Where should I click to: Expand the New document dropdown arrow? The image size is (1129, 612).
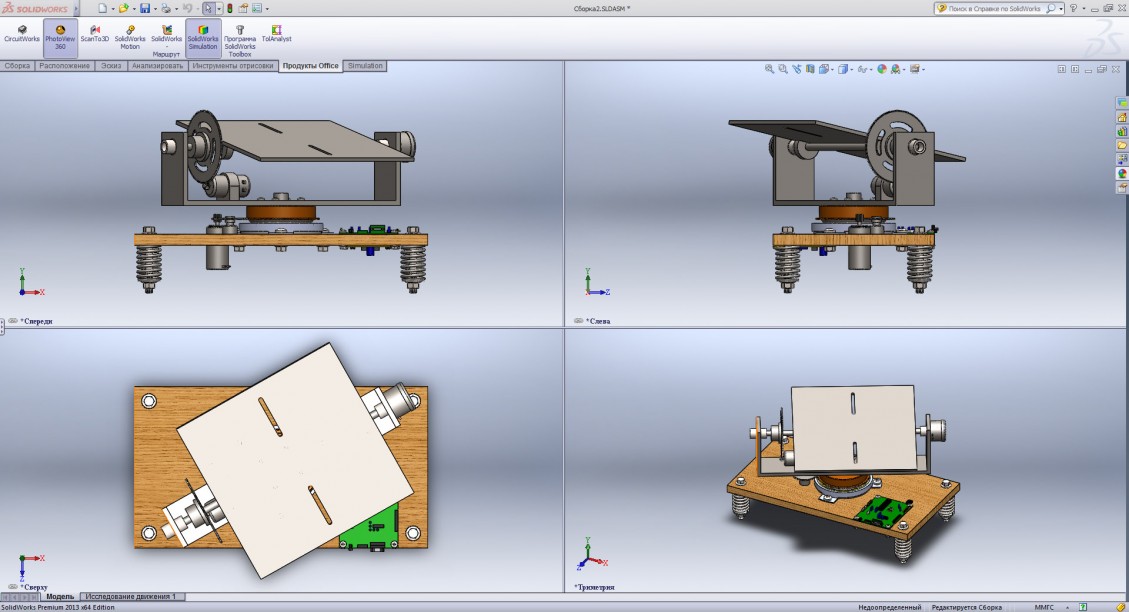coord(112,8)
